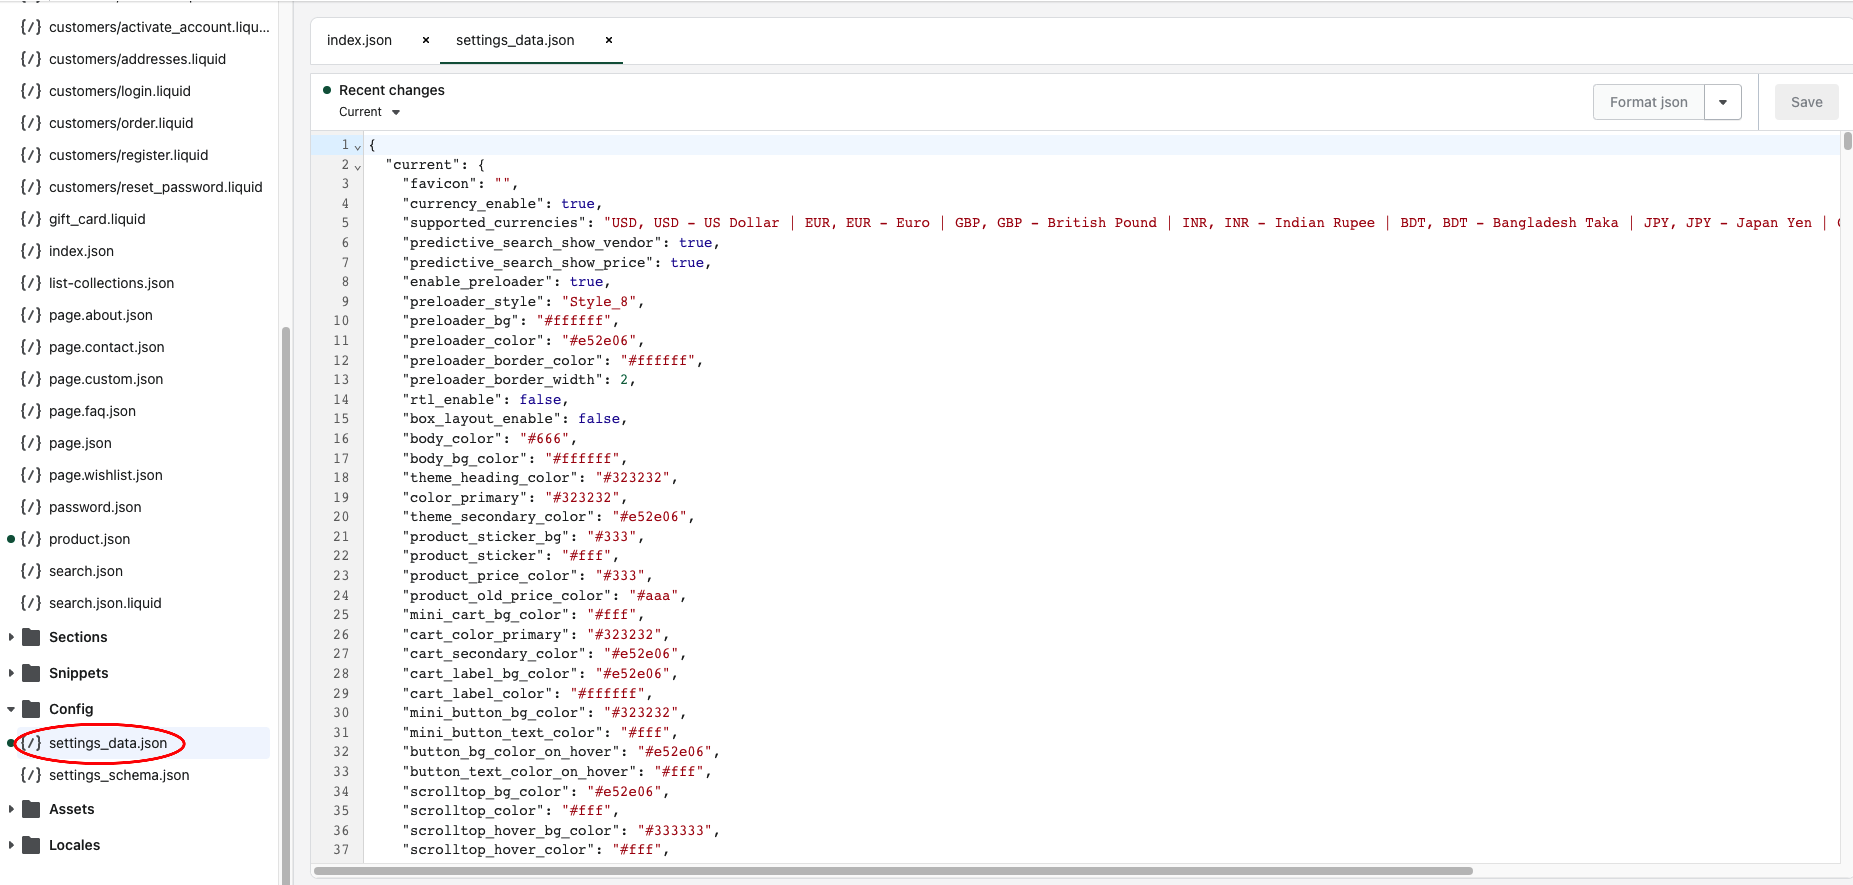
Task: Click the search.json.liquid file icon
Action: tap(31, 603)
